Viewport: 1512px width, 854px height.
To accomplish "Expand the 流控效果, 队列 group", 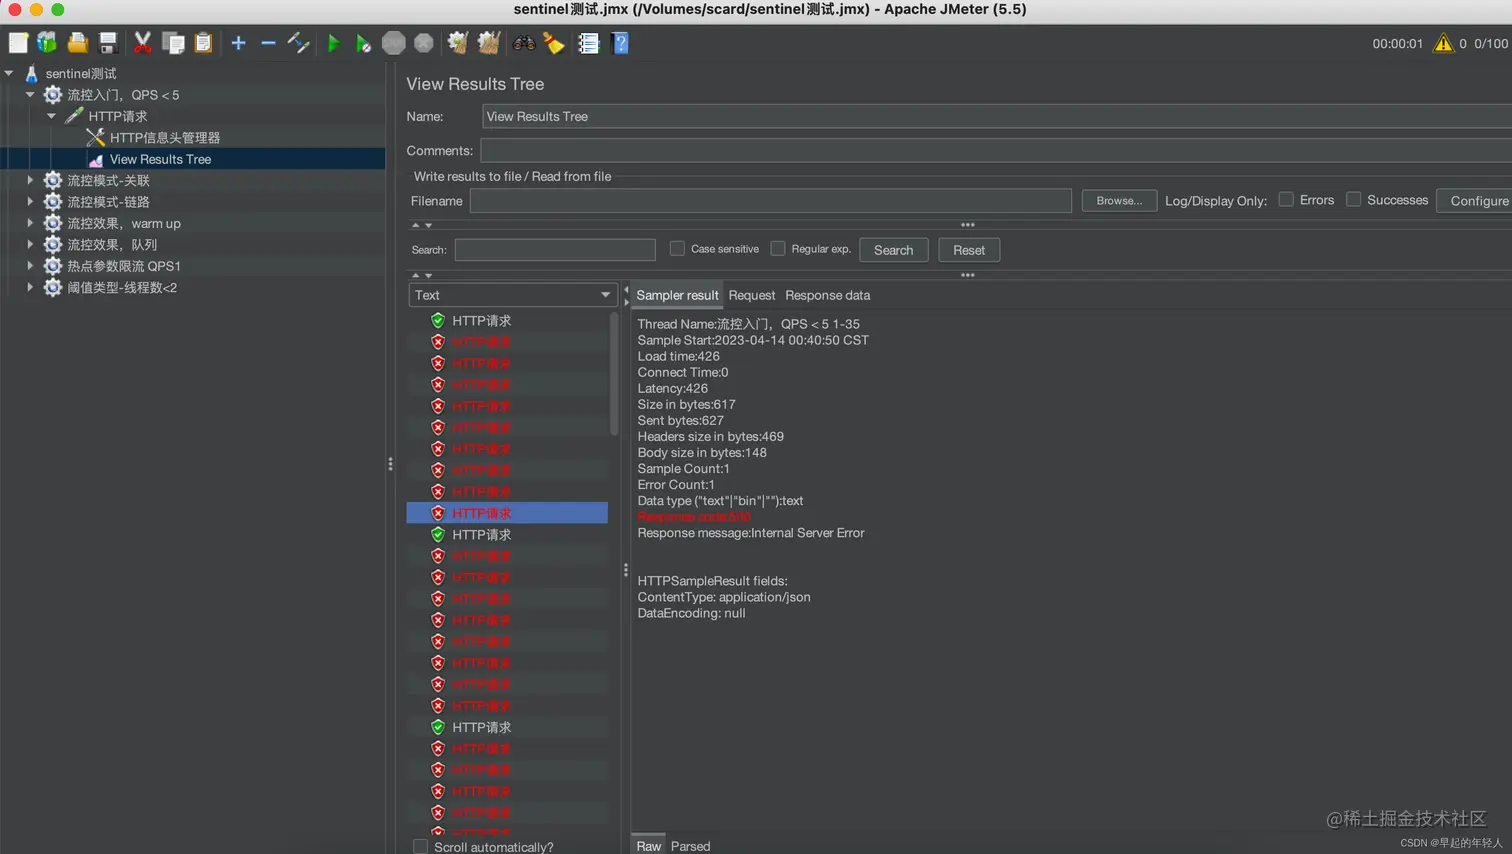I will click(x=30, y=245).
